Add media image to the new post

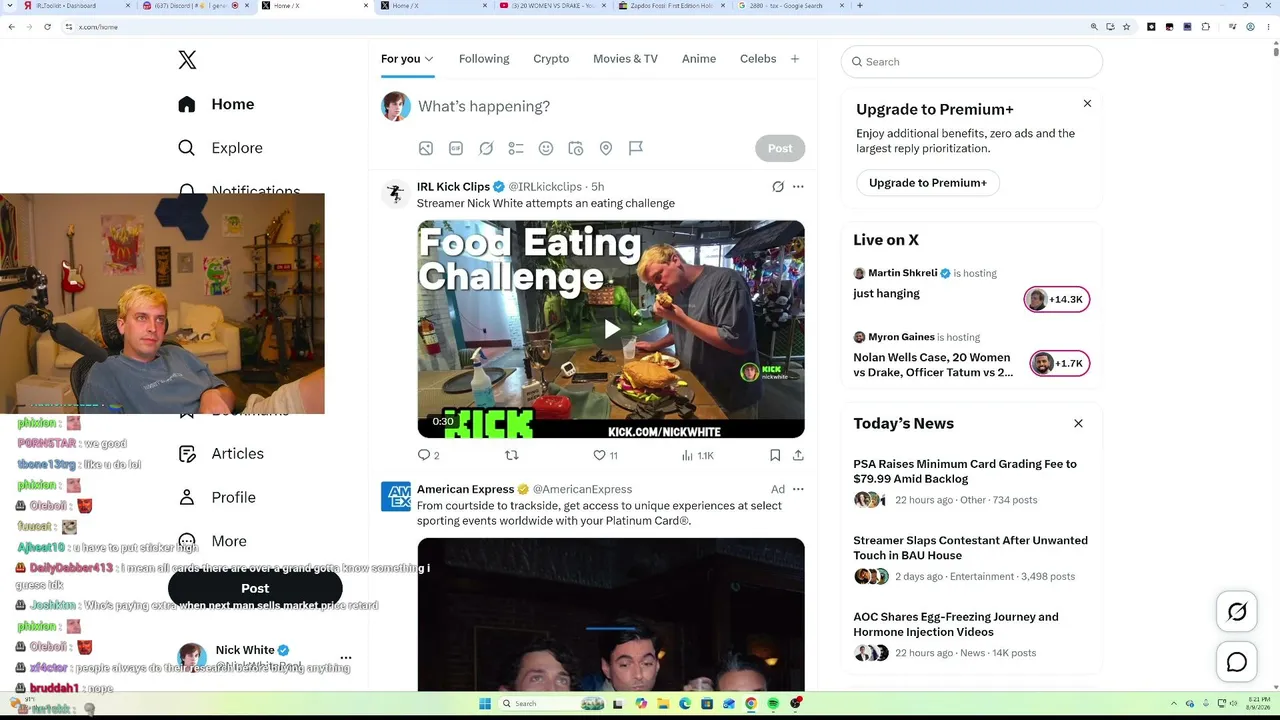point(426,148)
